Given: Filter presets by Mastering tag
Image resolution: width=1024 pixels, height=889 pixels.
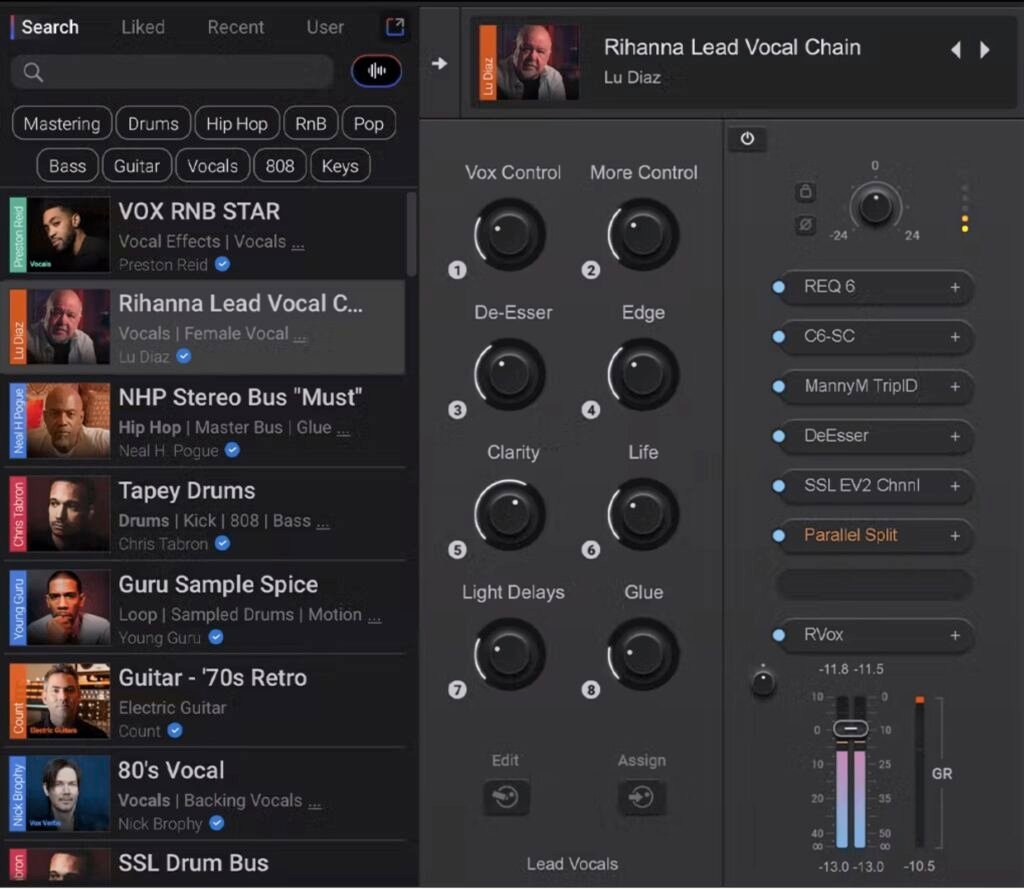Looking at the screenshot, I should click(x=62, y=123).
